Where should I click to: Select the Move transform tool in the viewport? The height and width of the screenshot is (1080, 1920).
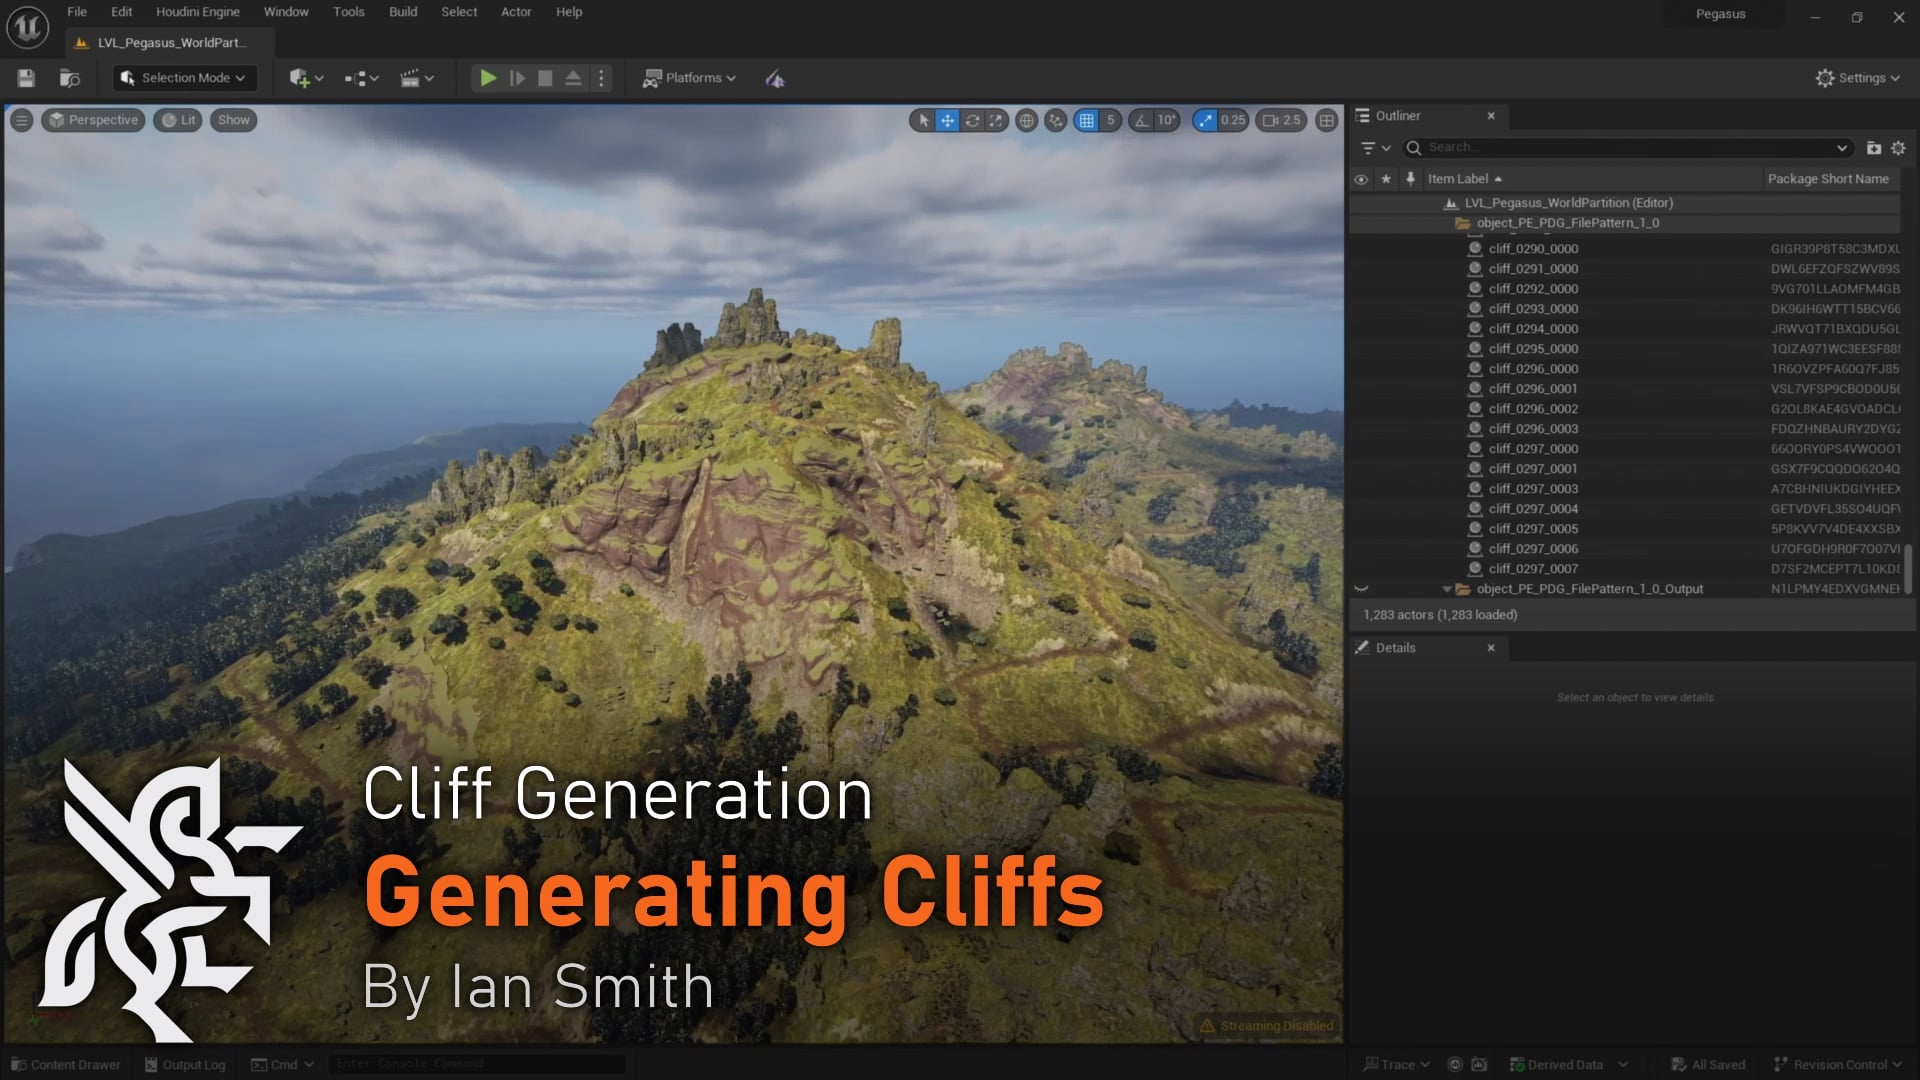[946, 120]
